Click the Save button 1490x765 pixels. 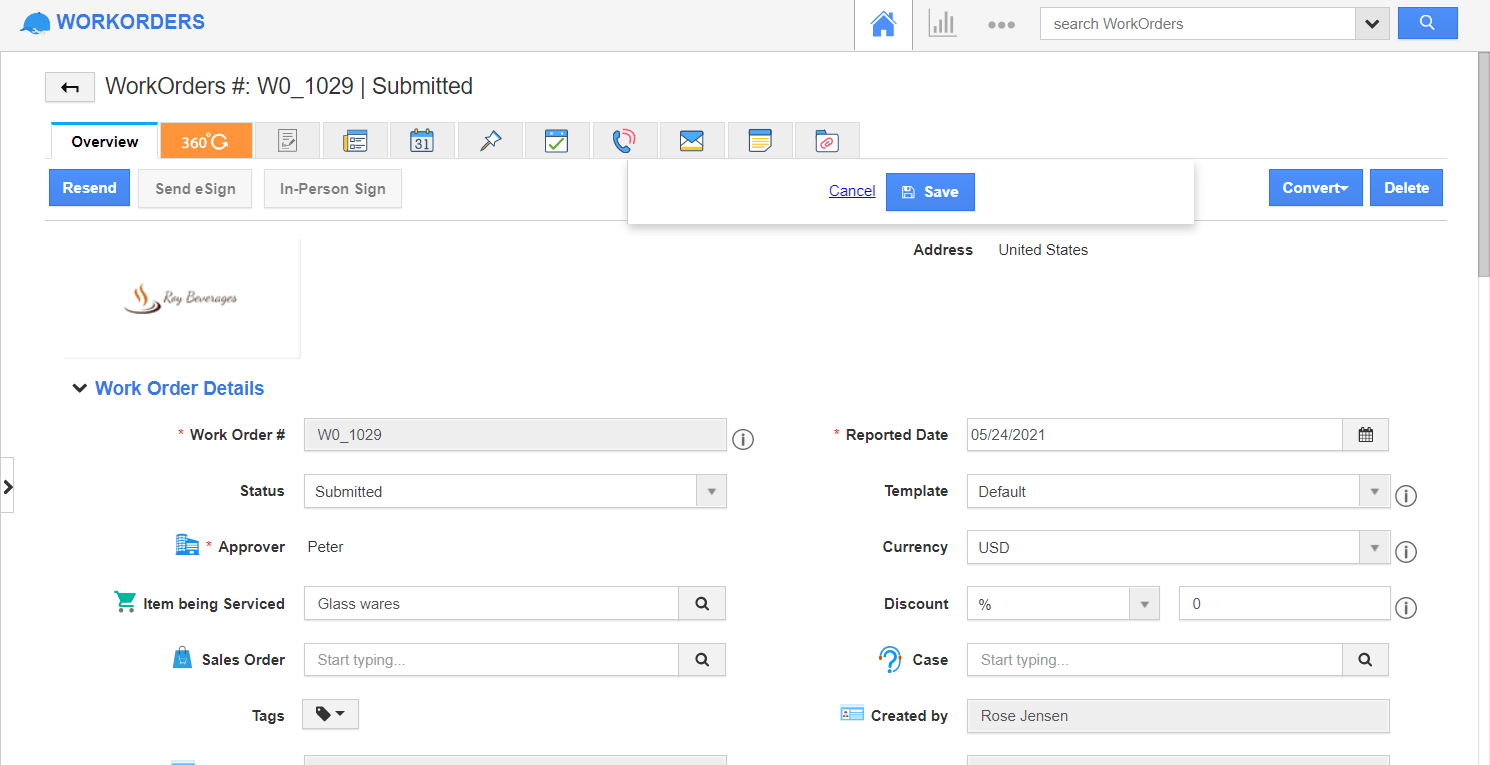[x=929, y=192]
